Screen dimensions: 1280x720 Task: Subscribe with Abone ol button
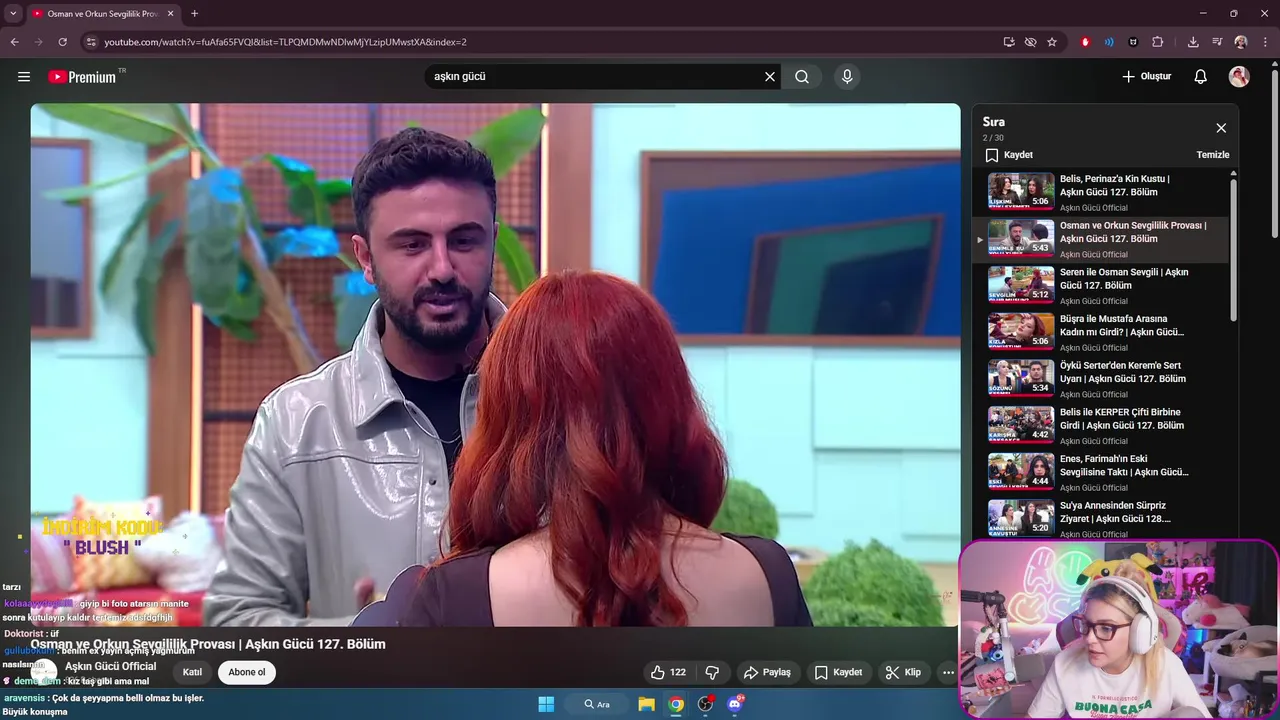coord(247,672)
